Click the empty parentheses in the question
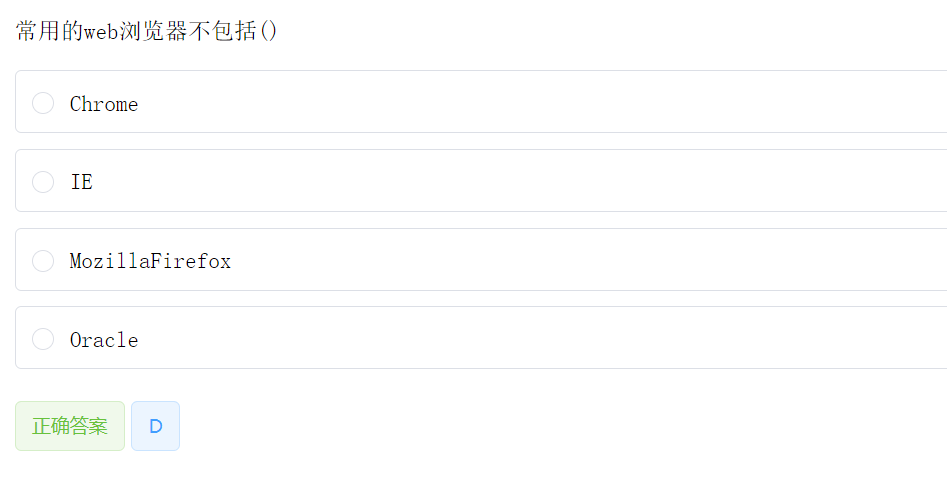947x479 pixels. point(268,31)
